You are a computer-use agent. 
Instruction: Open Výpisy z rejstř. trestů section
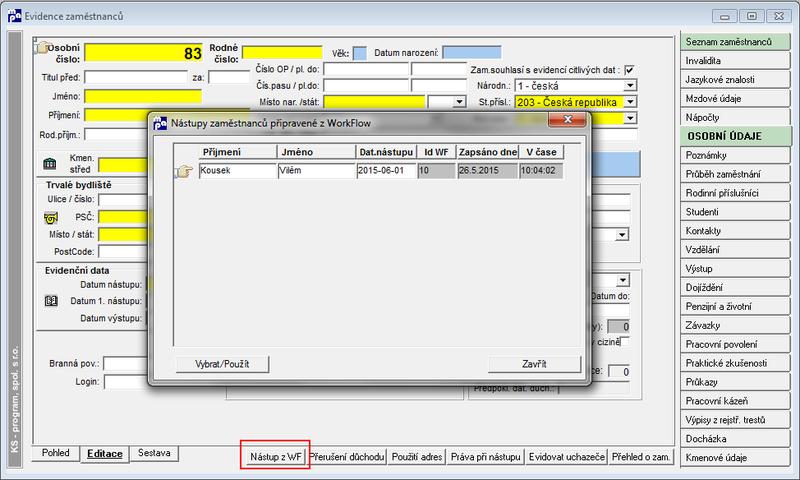tap(735, 419)
